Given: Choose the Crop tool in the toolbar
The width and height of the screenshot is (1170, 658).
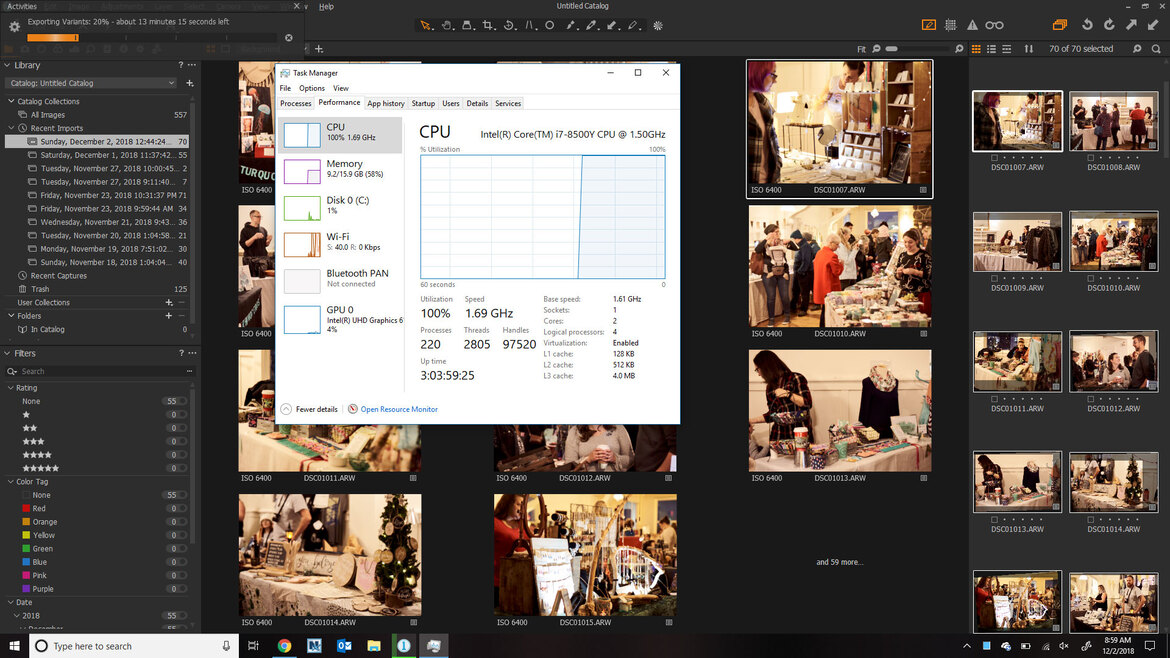Looking at the screenshot, I should click(x=488, y=25).
